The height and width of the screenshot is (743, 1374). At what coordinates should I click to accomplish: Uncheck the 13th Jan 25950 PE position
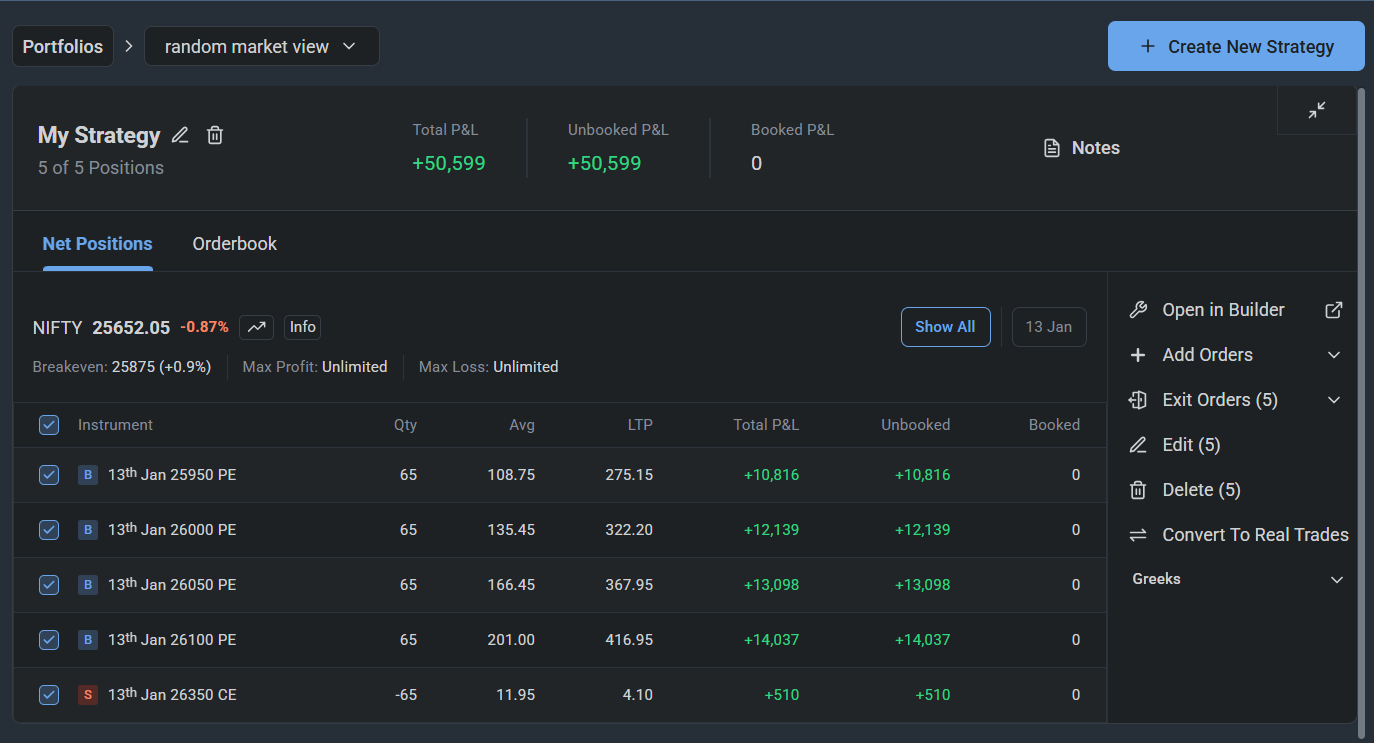(x=49, y=475)
